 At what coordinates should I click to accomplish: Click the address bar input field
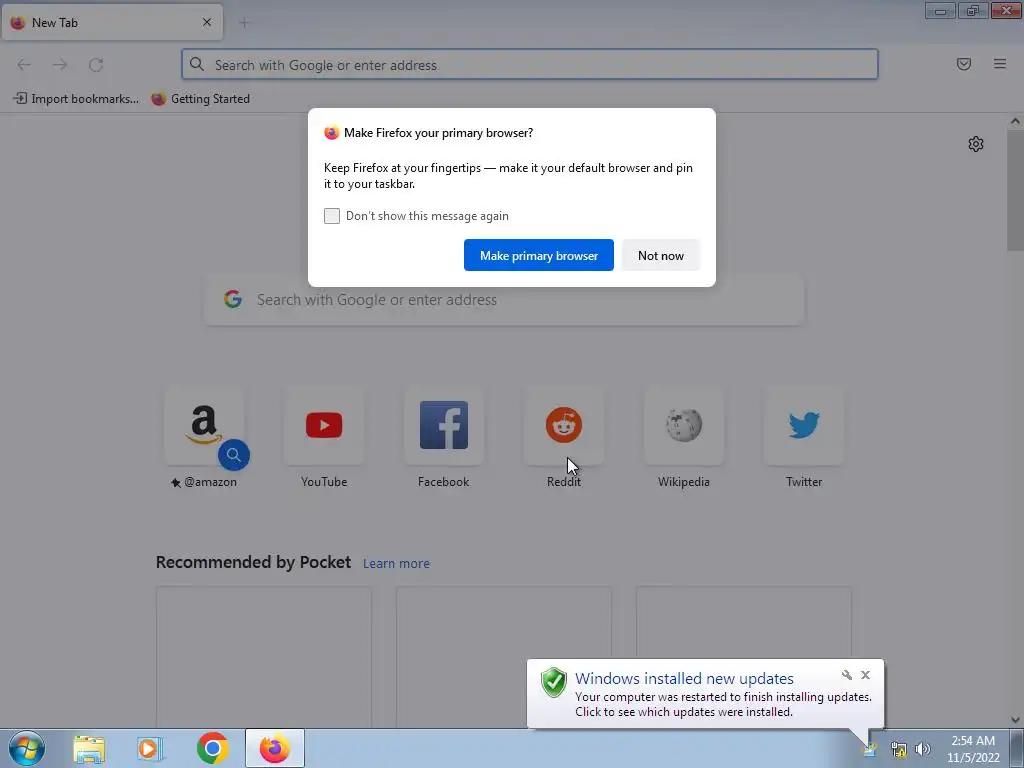pyautogui.click(x=530, y=65)
